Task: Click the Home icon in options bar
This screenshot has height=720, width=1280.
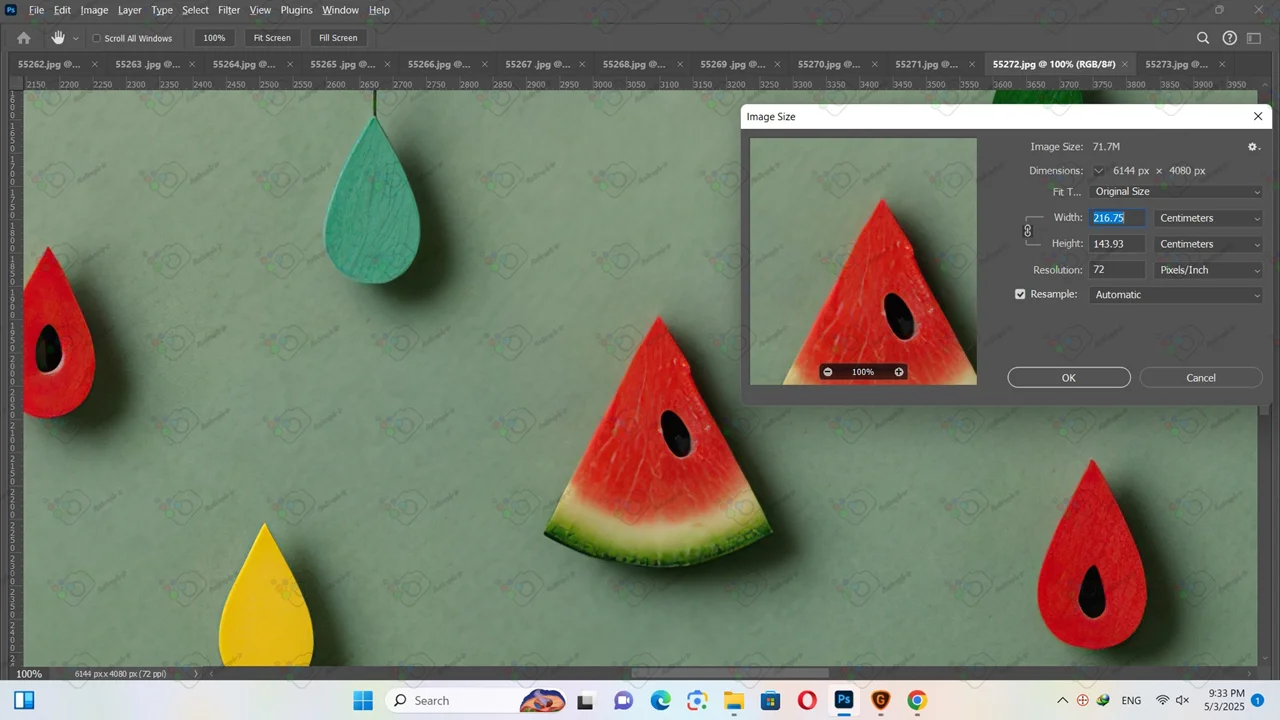Action: pos(24,38)
